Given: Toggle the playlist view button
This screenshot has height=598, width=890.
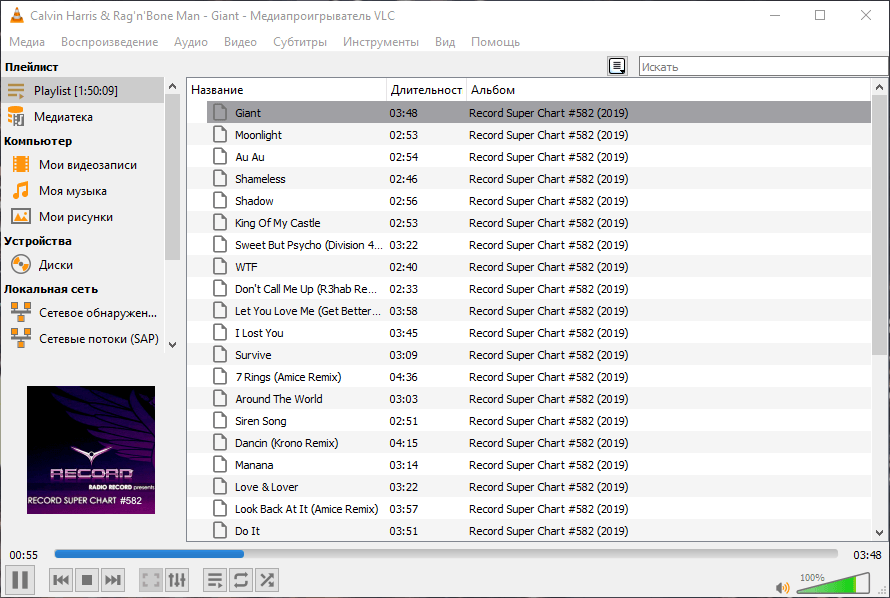Looking at the screenshot, I should pyautogui.click(x=215, y=579).
